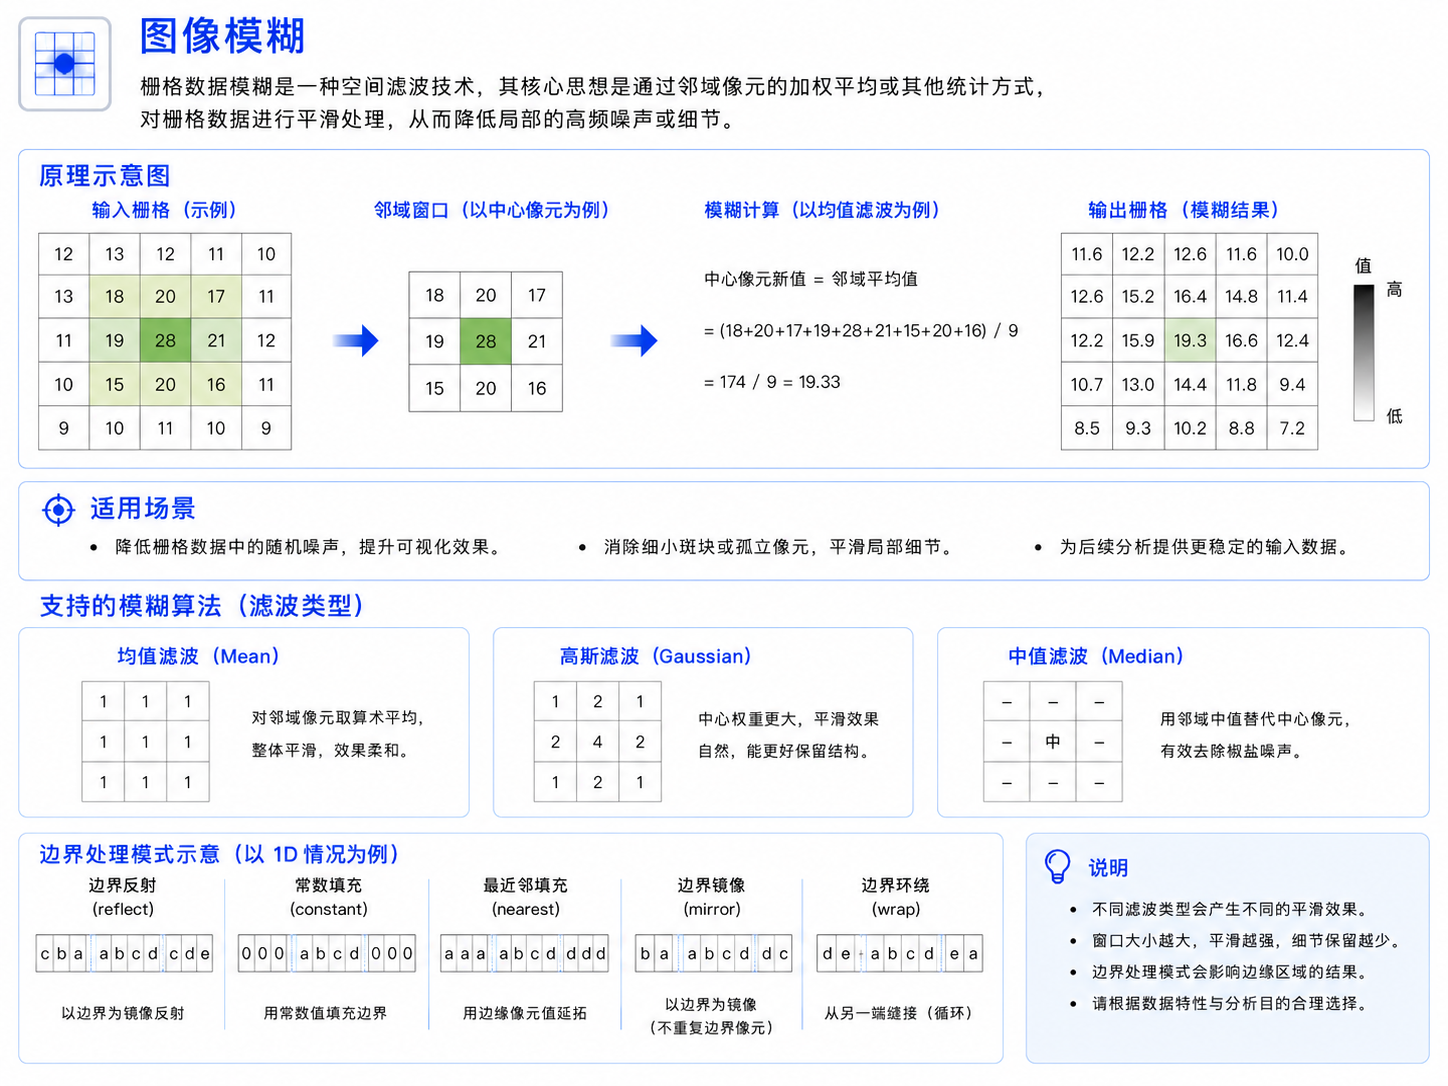1448x1086 pixels.
Task: Click the dark green 28 cell in input raster grid
Action: [x=165, y=340]
